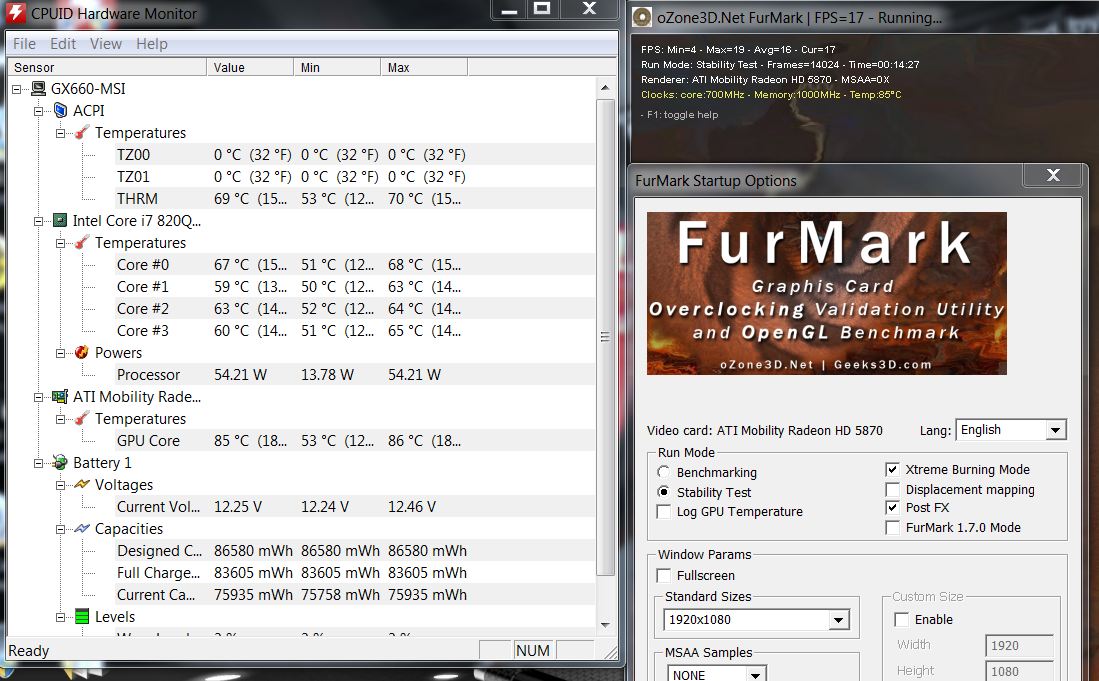This screenshot has width=1099, height=681.
Task: Click the Max column header
Action: point(422,67)
